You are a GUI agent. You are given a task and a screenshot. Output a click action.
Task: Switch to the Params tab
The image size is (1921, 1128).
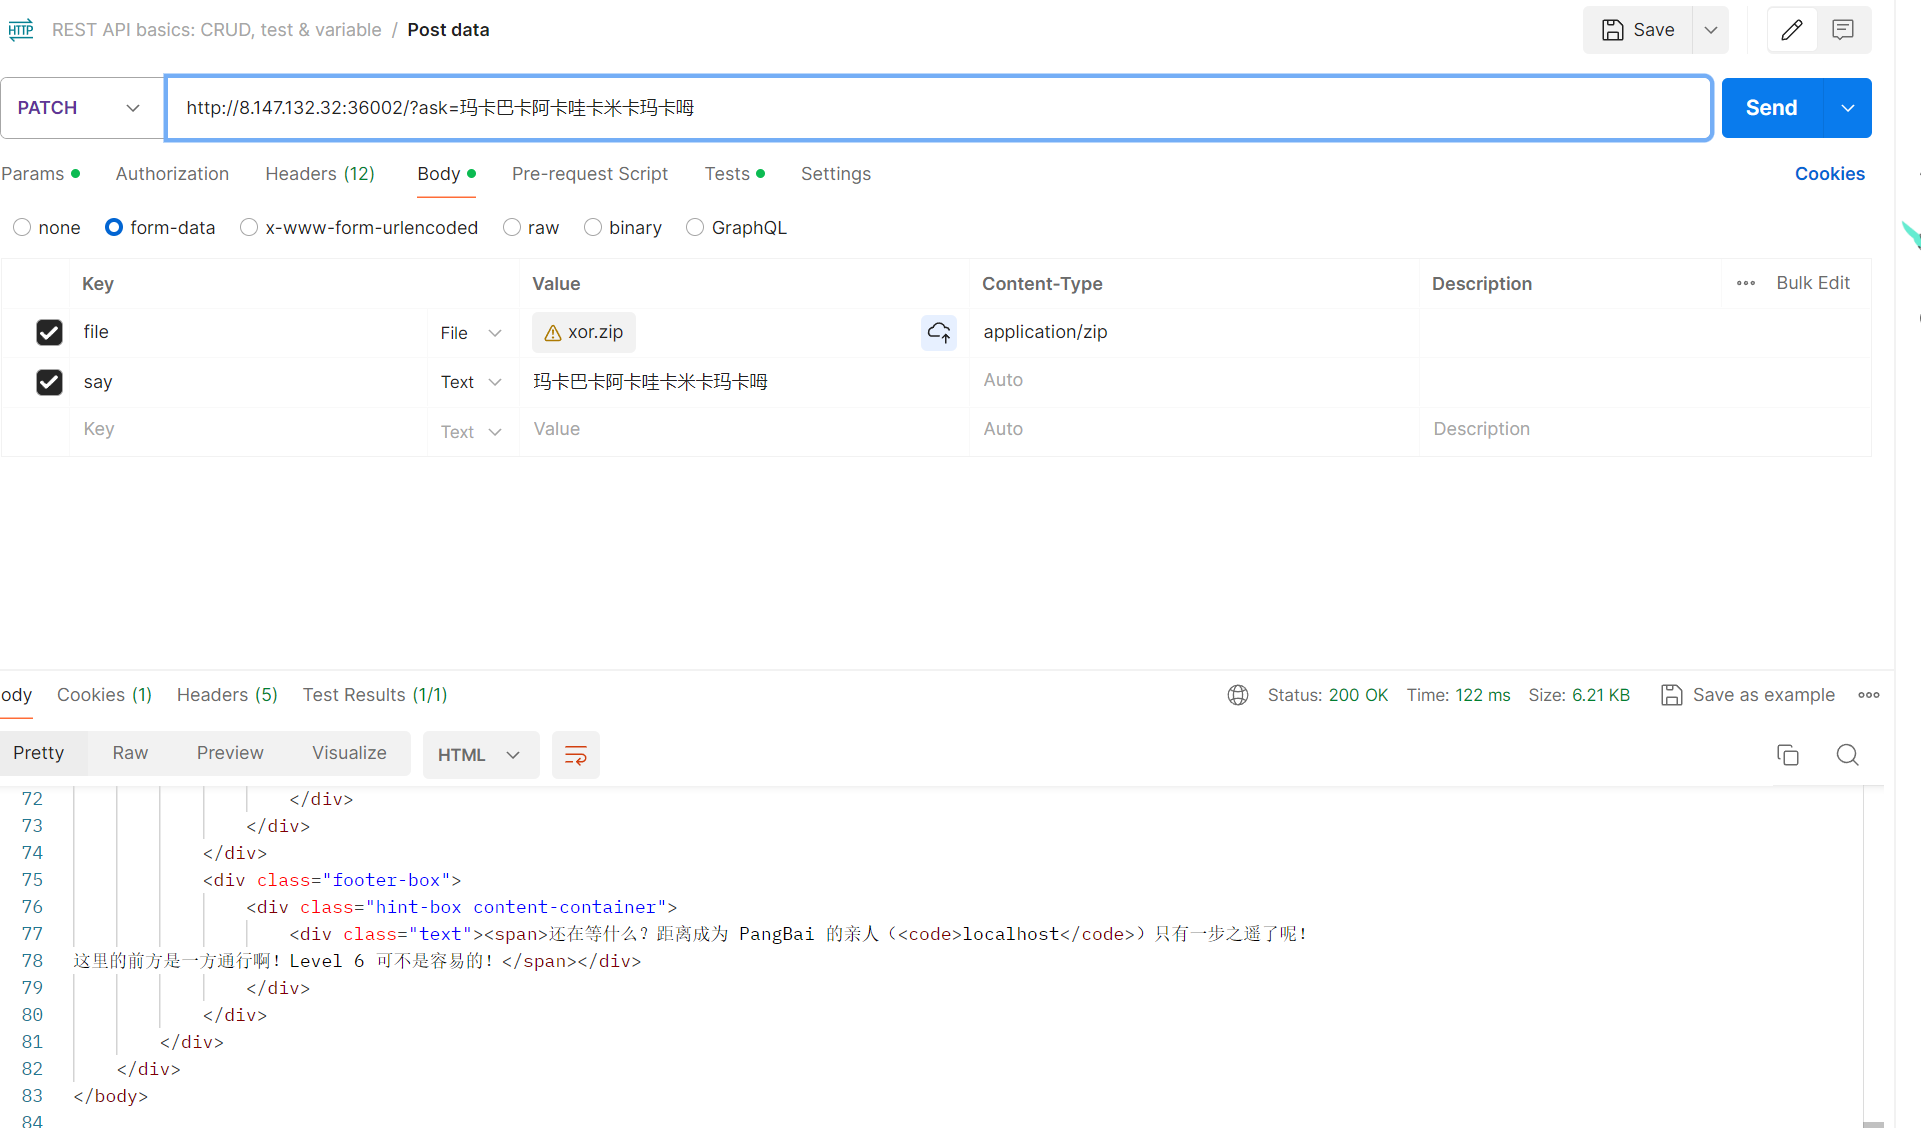pyautogui.click(x=40, y=174)
